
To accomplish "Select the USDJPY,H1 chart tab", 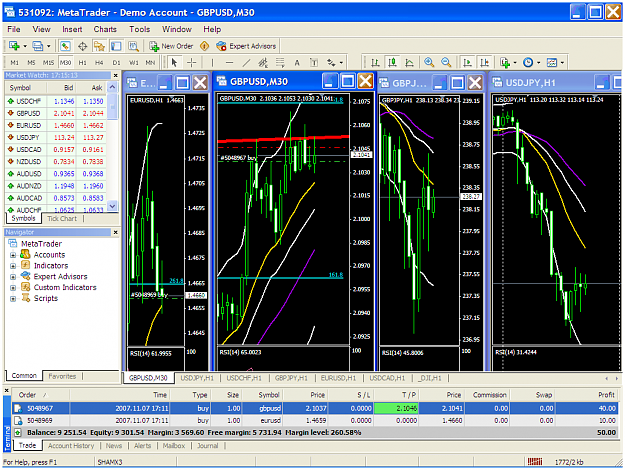I will 197,378.
